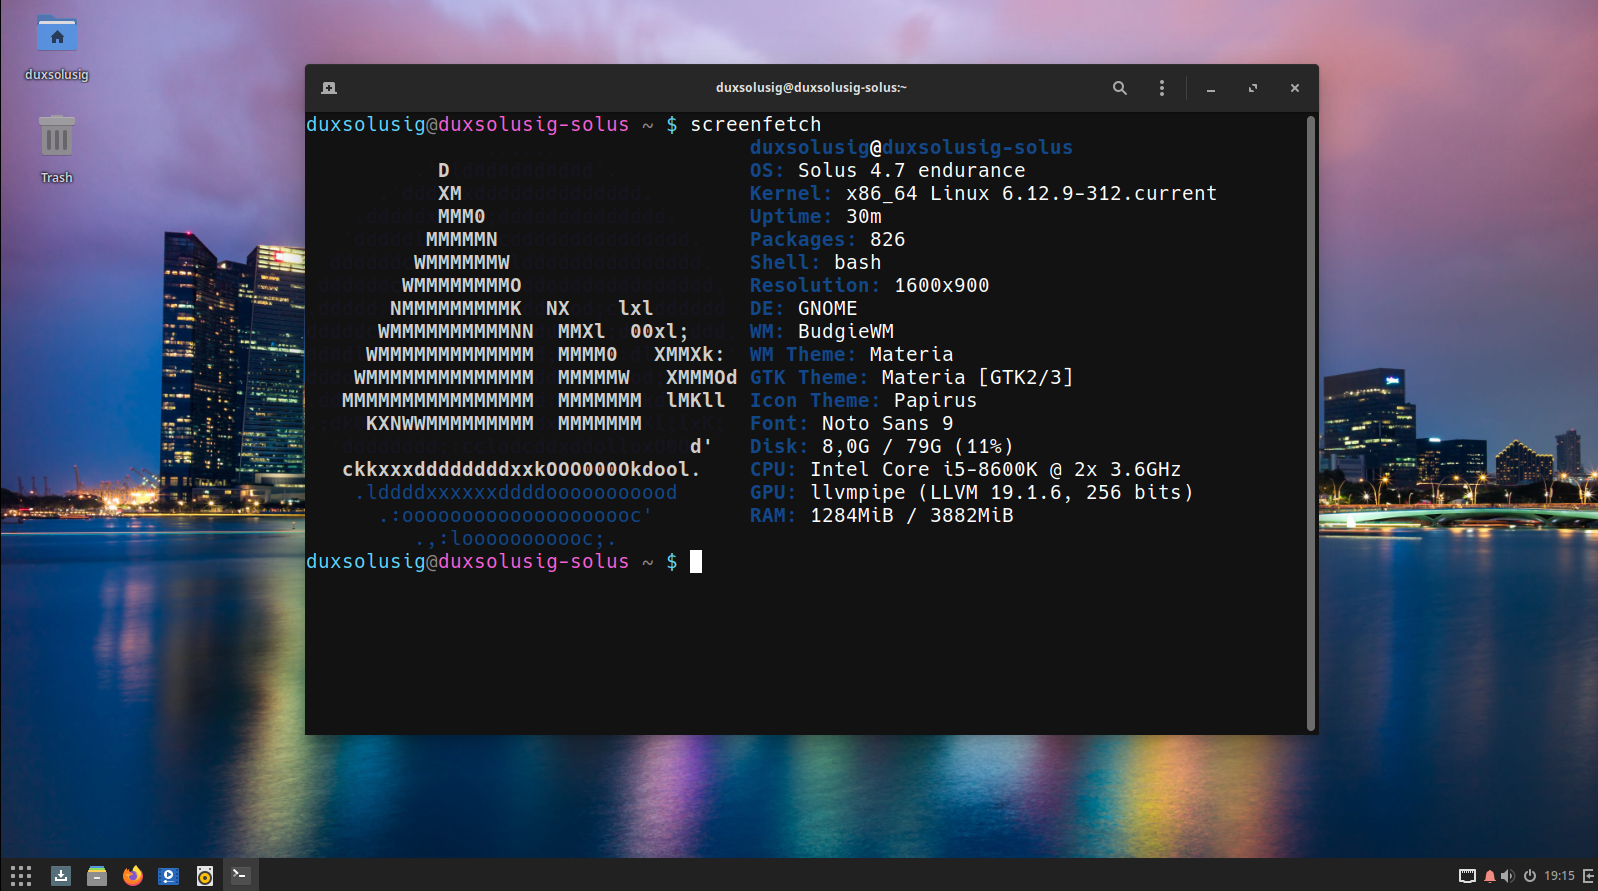Image resolution: width=1598 pixels, height=891 pixels.
Task: Click the 'GPU: llvmpipe' line
Action: (x=972, y=492)
